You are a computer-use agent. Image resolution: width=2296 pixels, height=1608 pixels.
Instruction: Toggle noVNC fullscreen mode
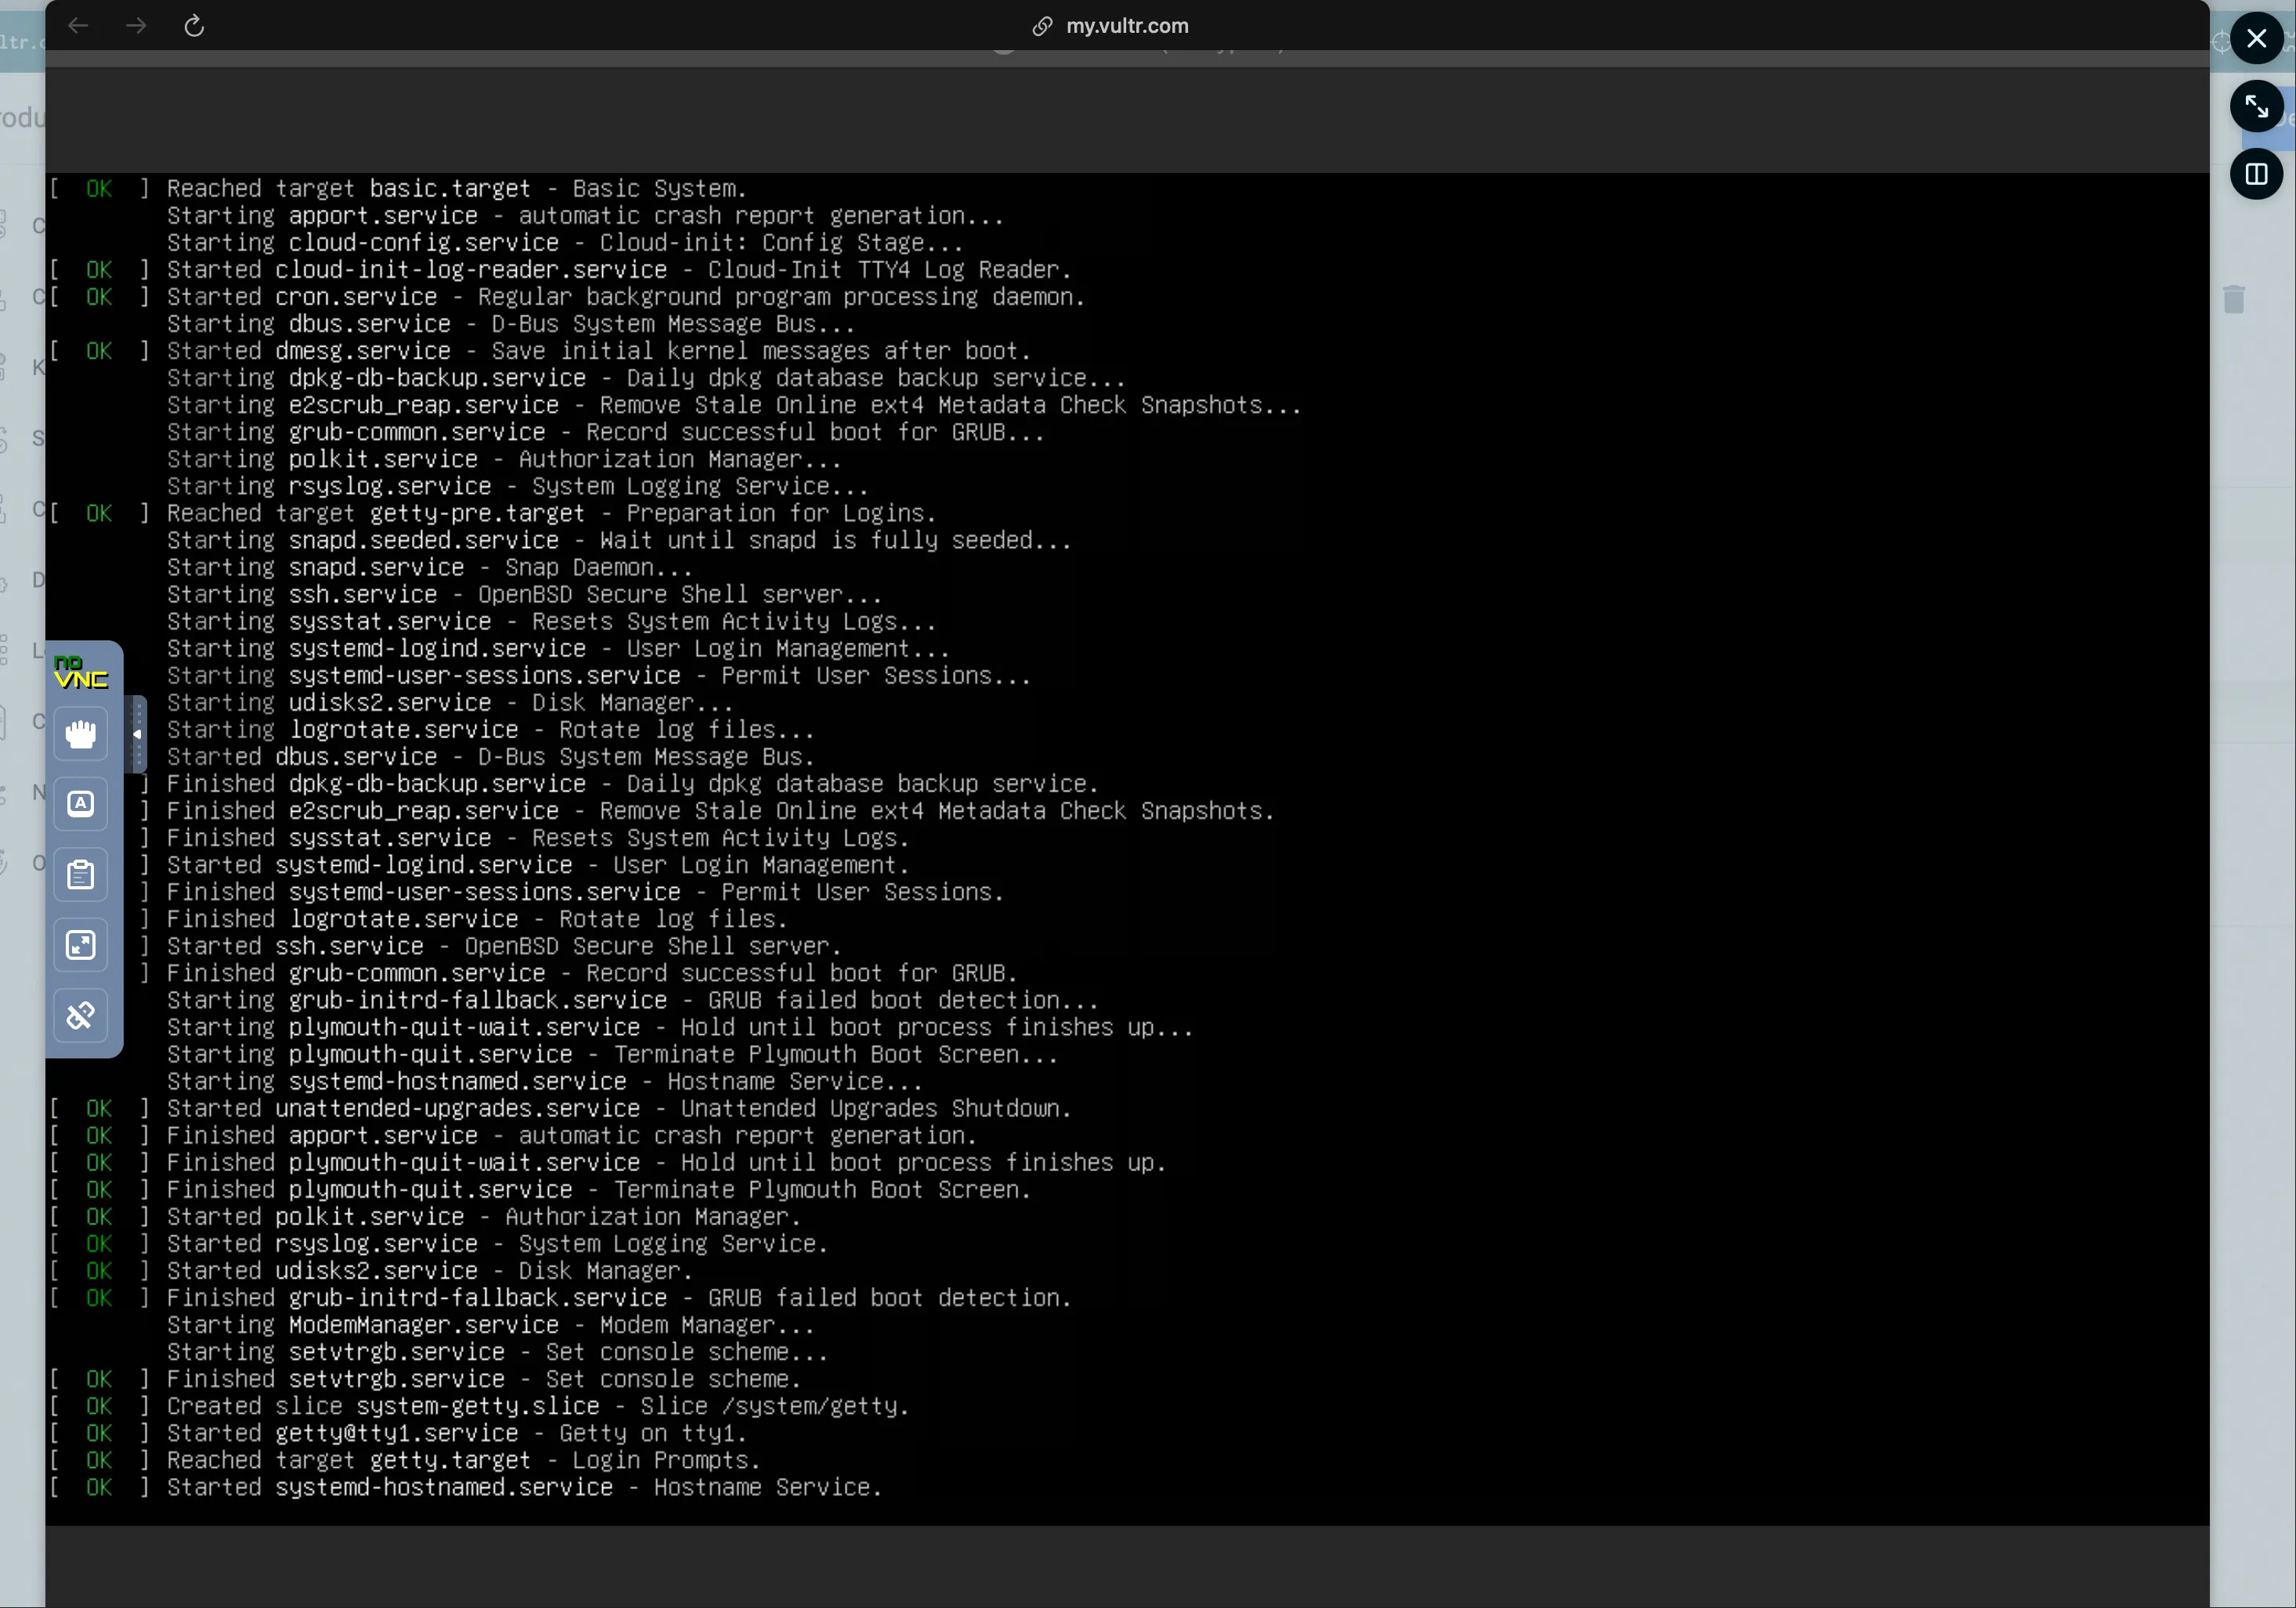click(81, 945)
